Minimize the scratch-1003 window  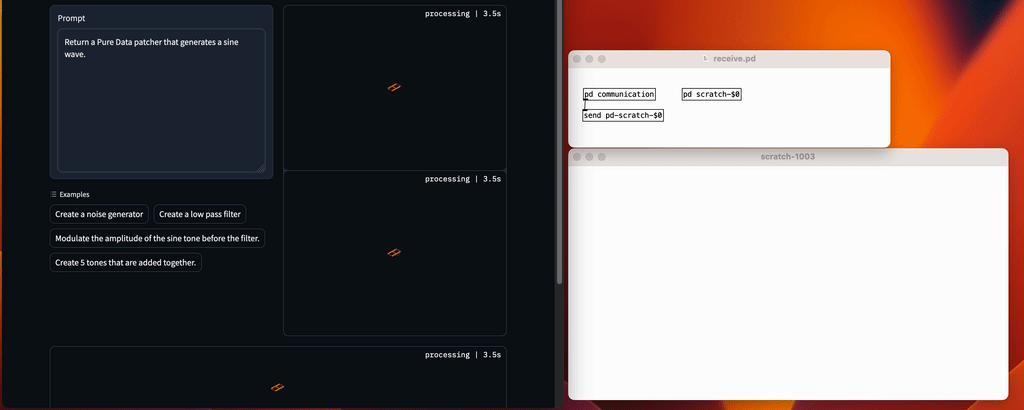[x=589, y=157]
